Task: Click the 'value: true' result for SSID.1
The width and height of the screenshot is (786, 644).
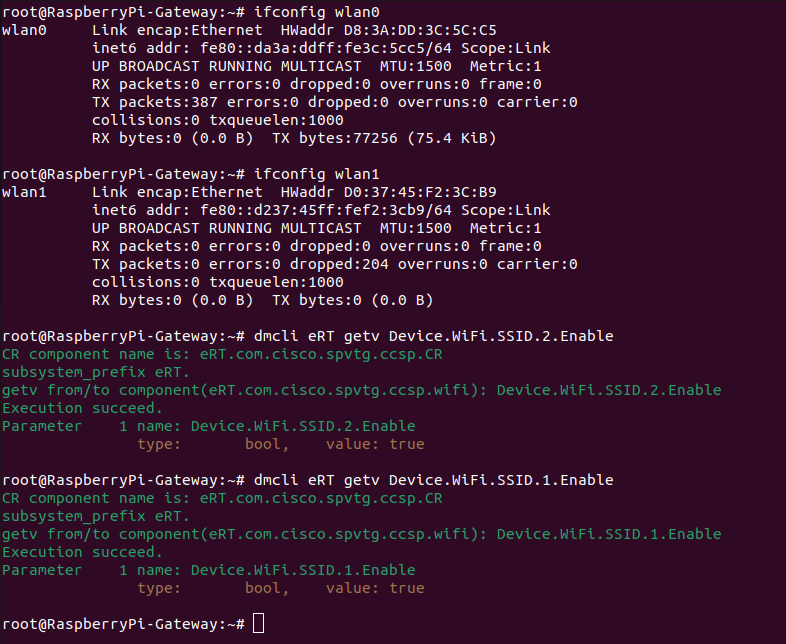Action: [375, 588]
